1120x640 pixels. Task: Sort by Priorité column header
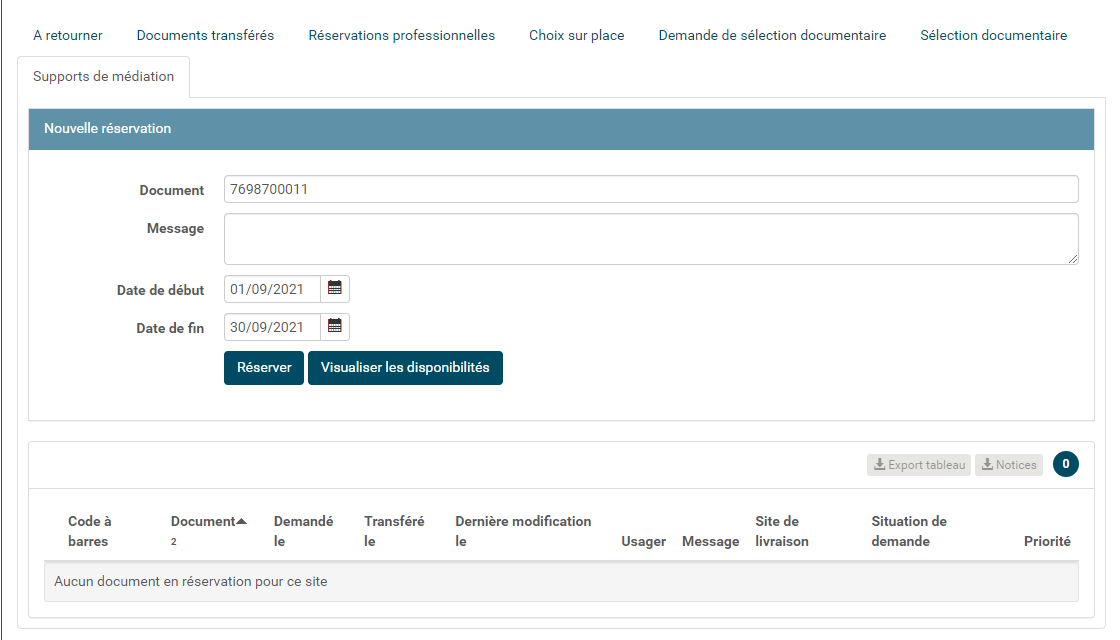(x=1047, y=541)
